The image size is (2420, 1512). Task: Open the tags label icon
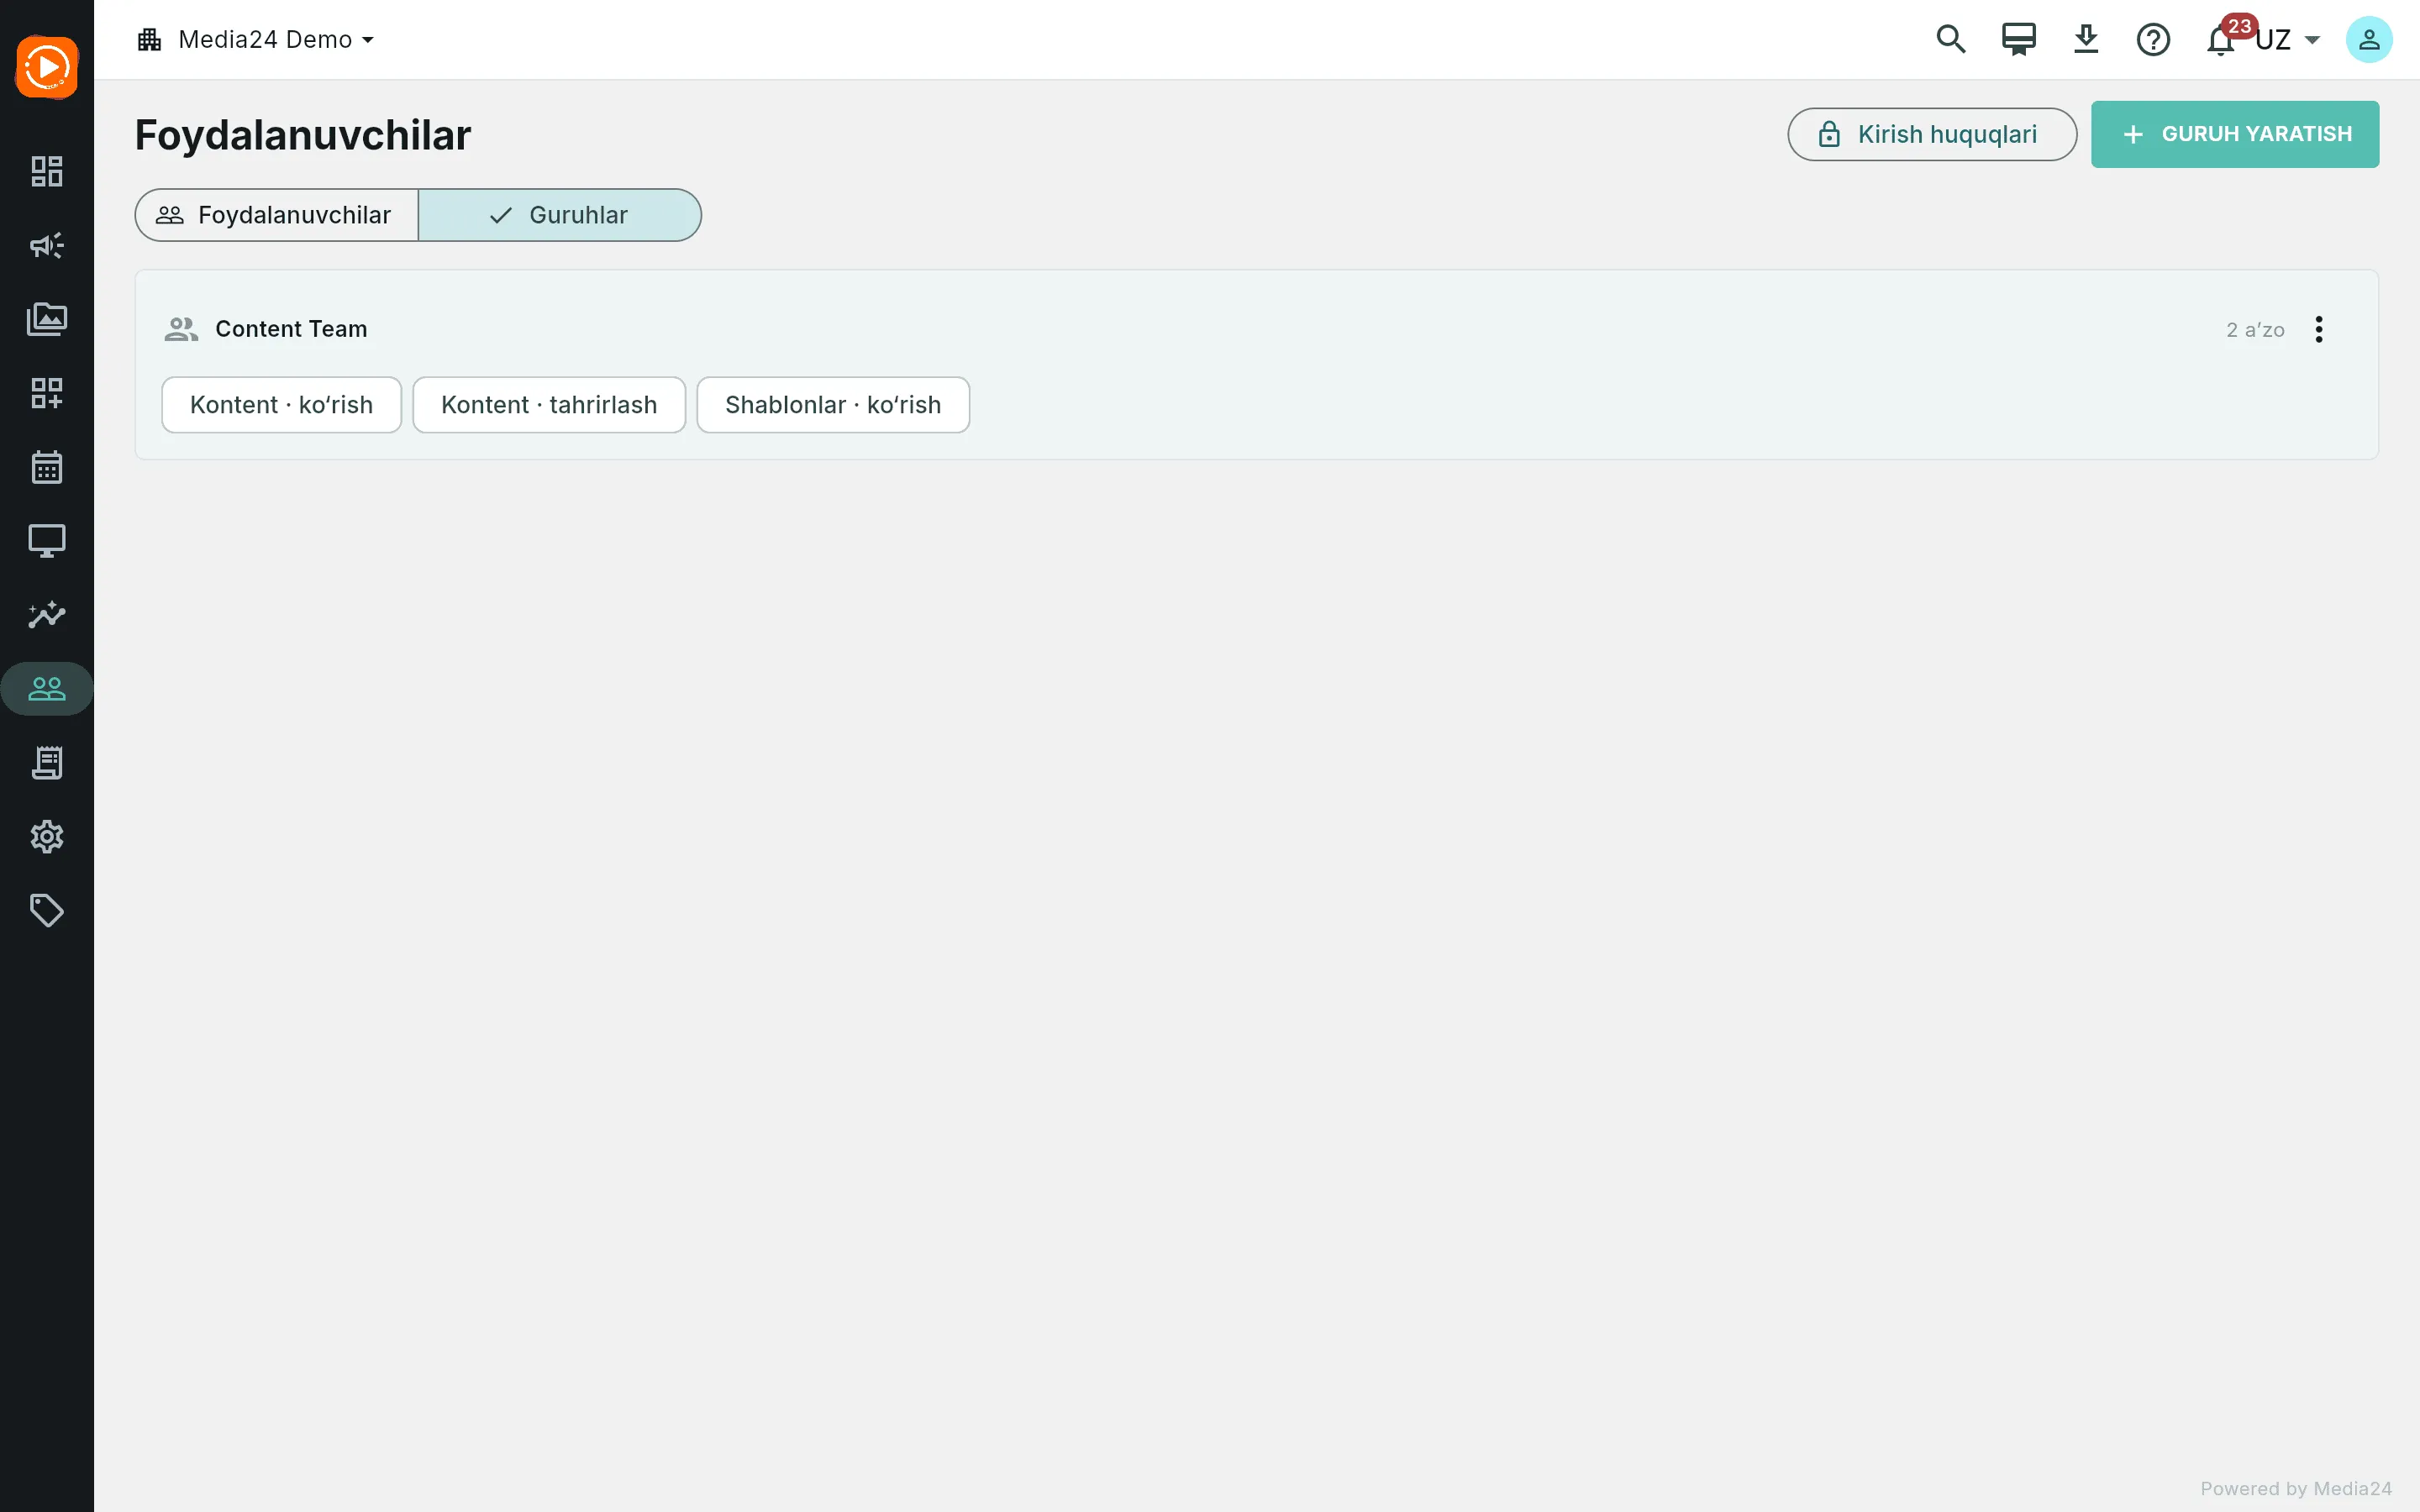(x=47, y=910)
